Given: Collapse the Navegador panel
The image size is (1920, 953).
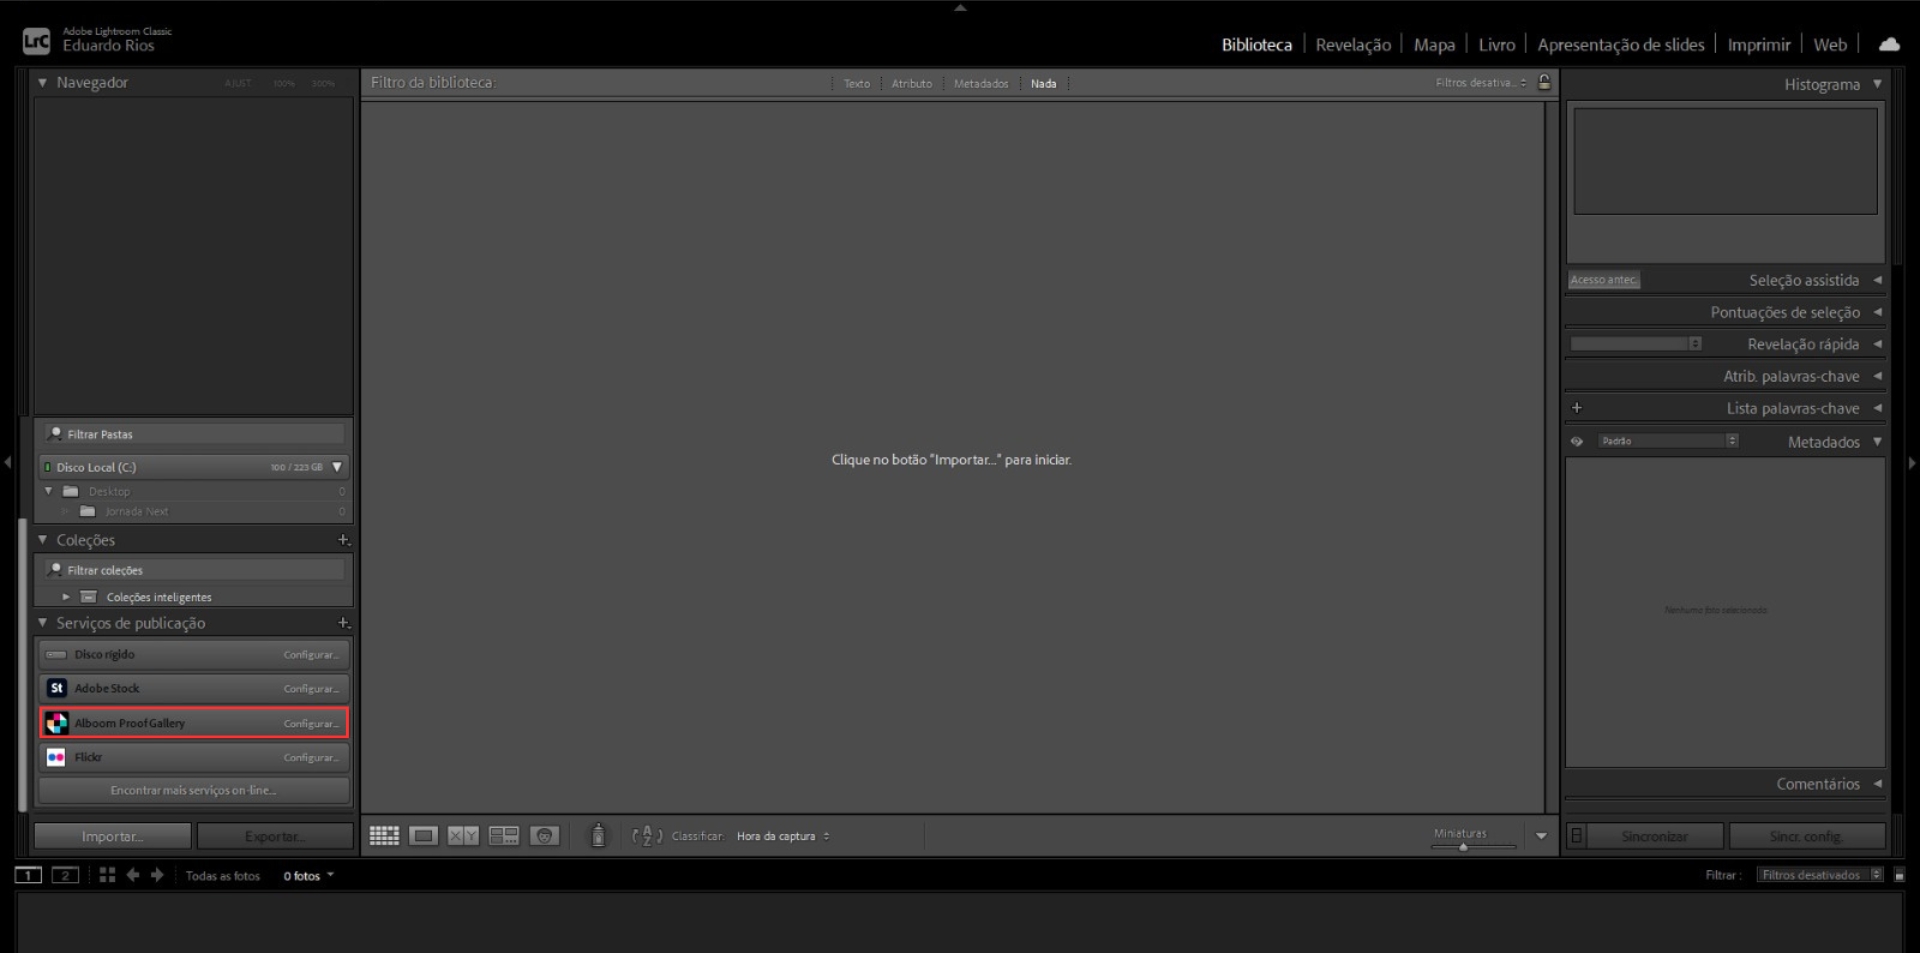Looking at the screenshot, I should pos(42,83).
